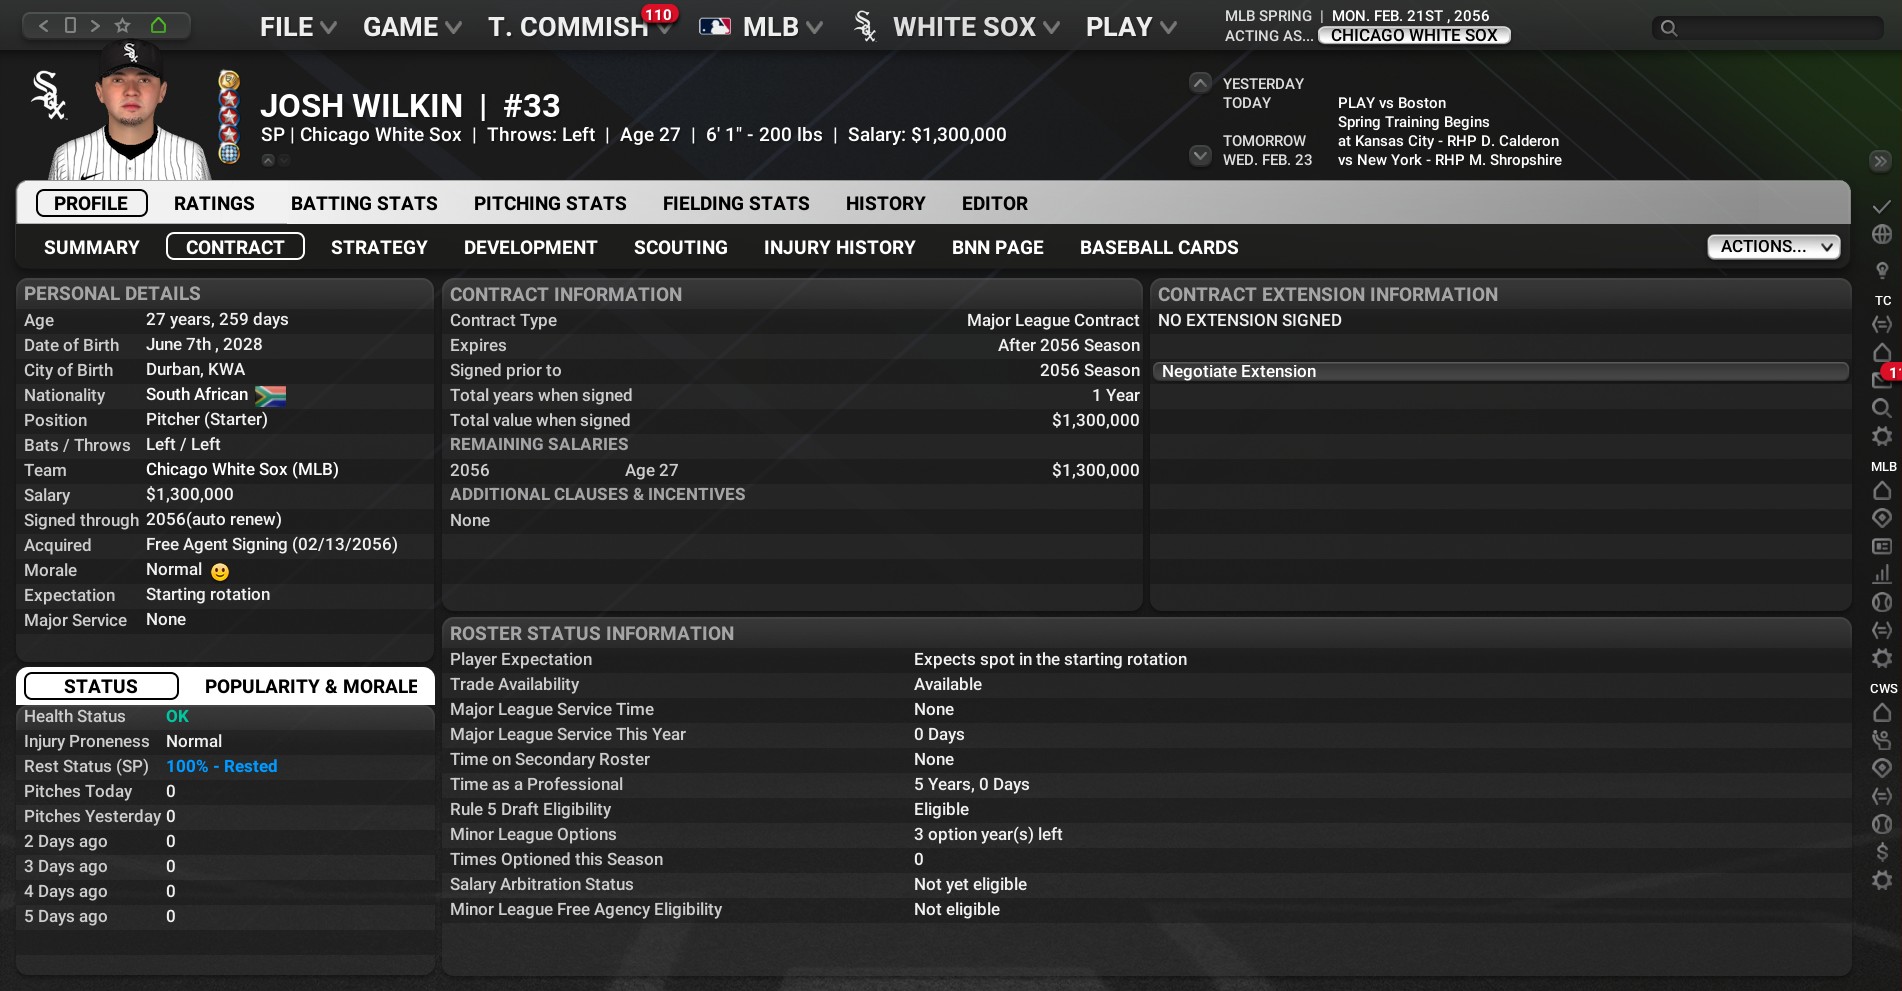This screenshot has height=991, width=1902.
Task: Show the STATUS panel toggle
Action: (101, 686)
